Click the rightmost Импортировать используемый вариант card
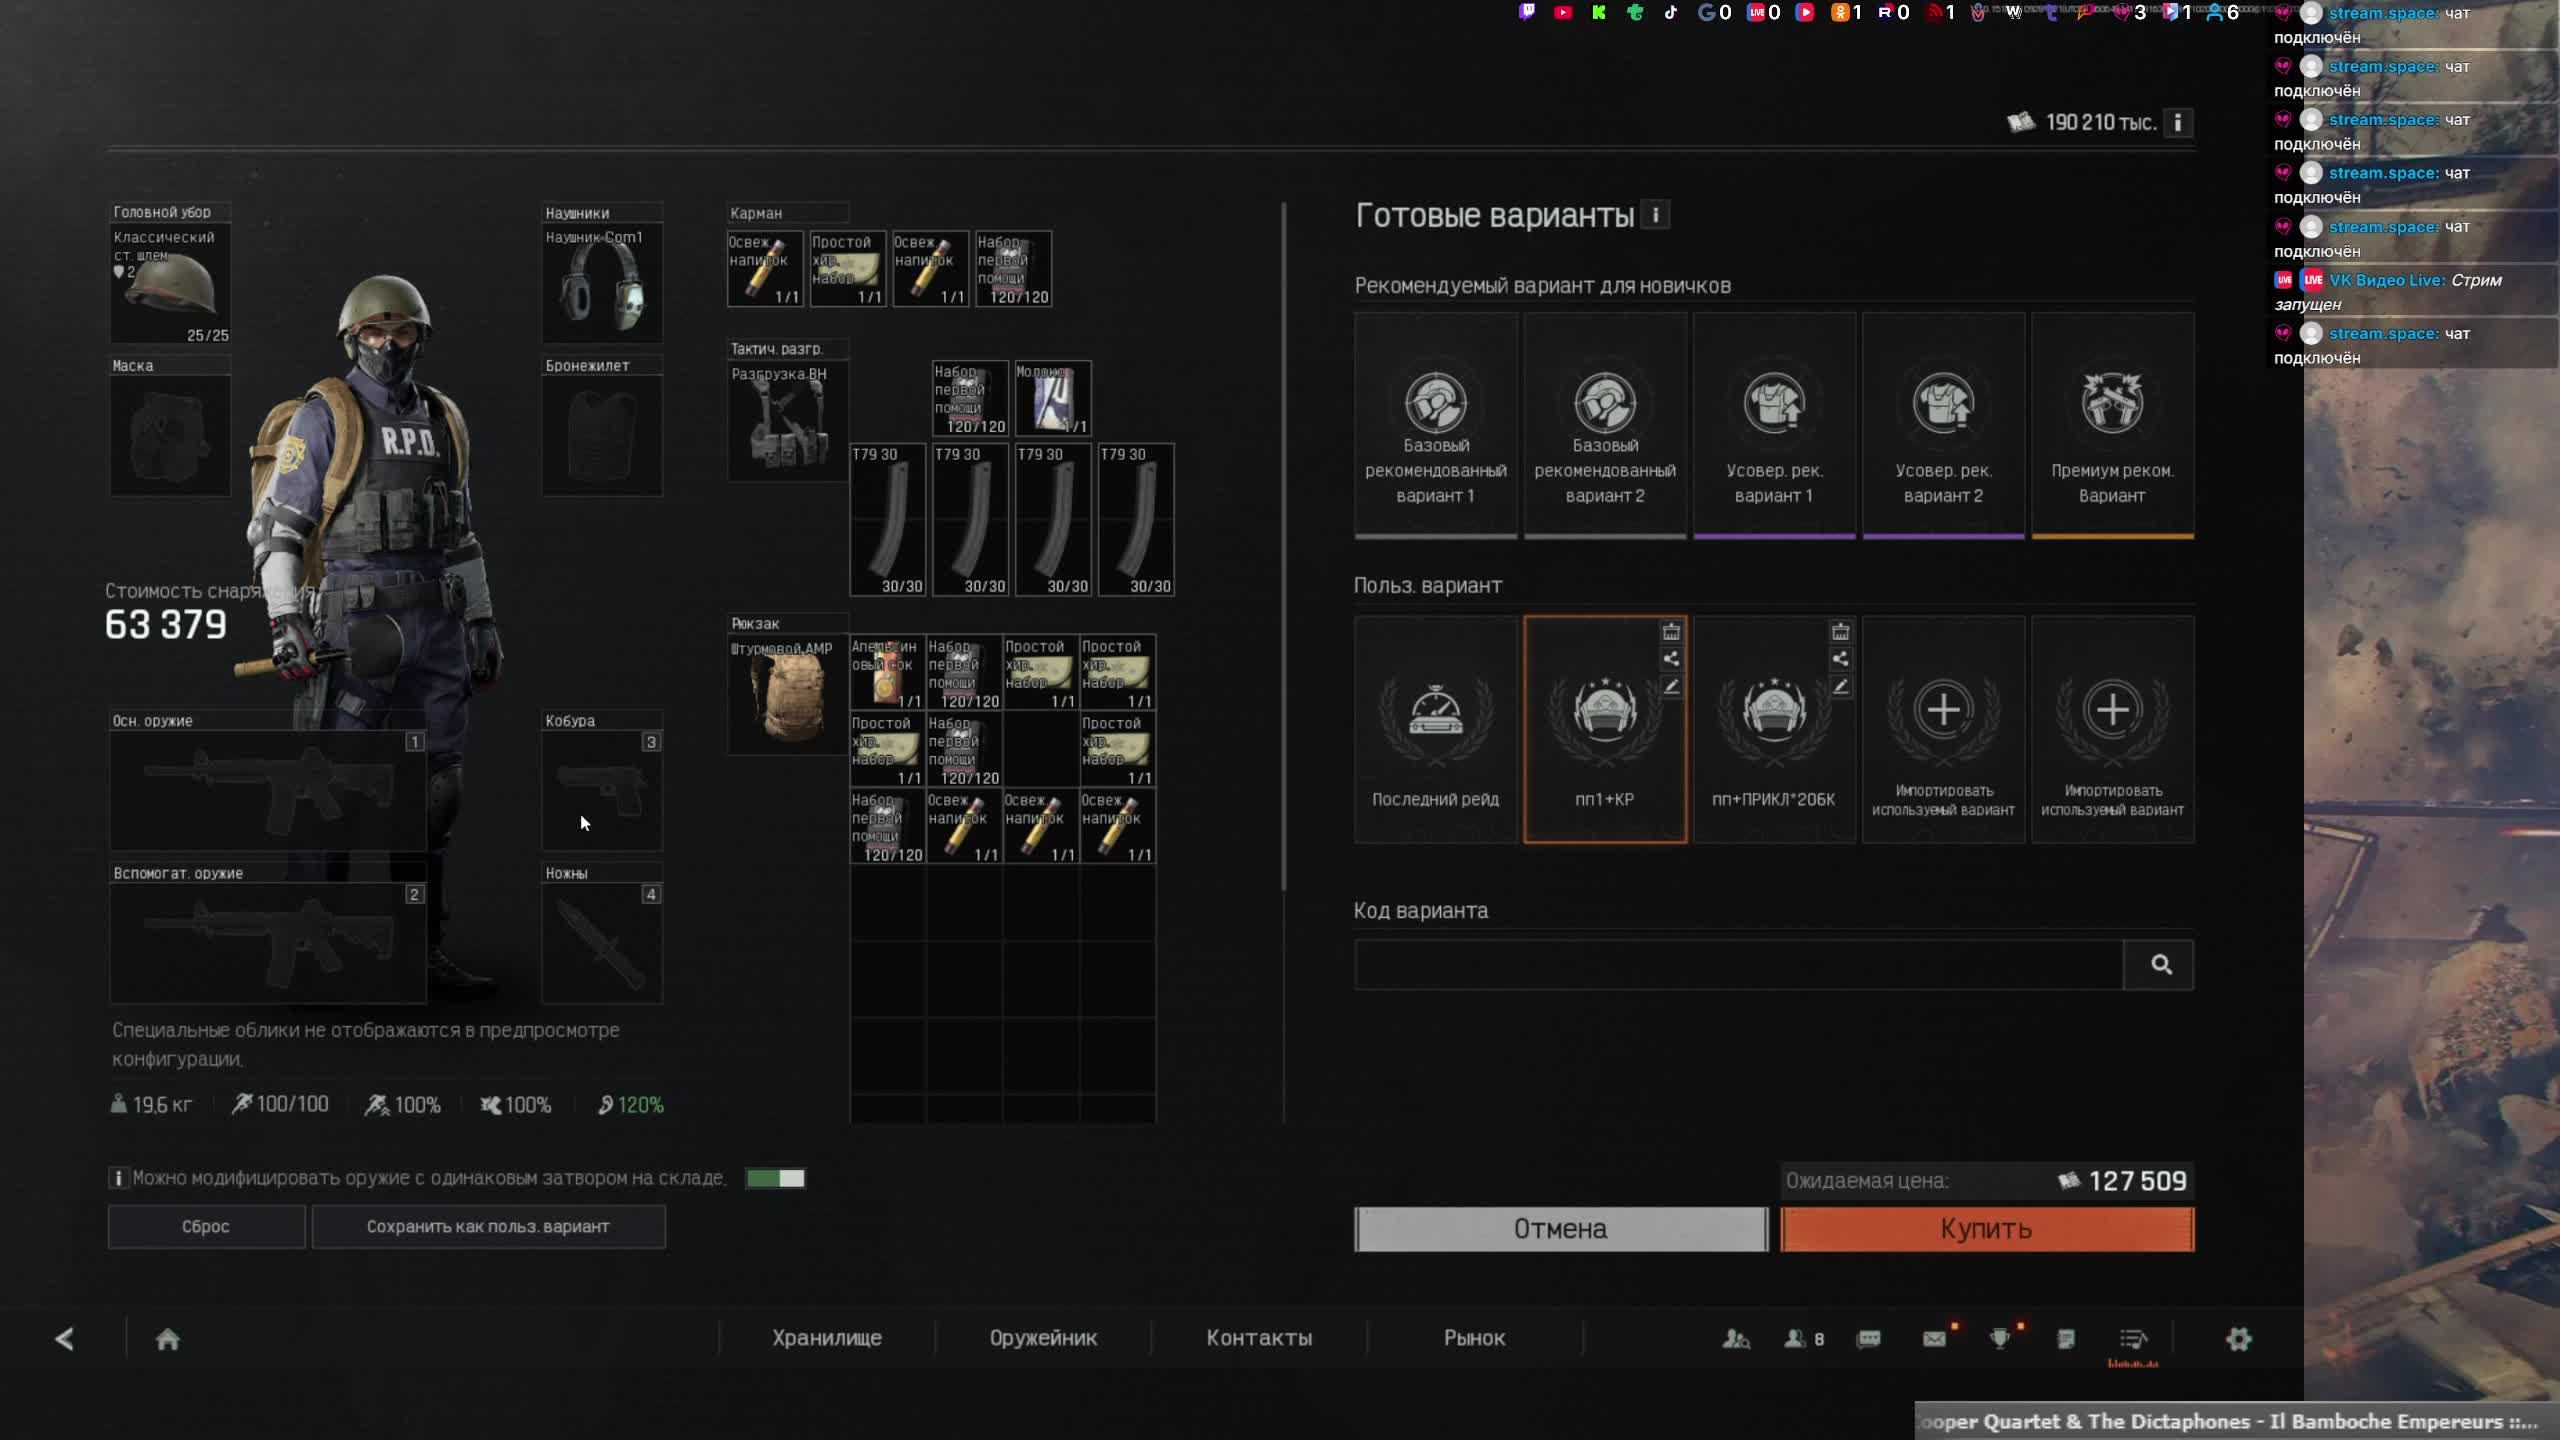The image size is (2560, 1440). coord(2112,730)
